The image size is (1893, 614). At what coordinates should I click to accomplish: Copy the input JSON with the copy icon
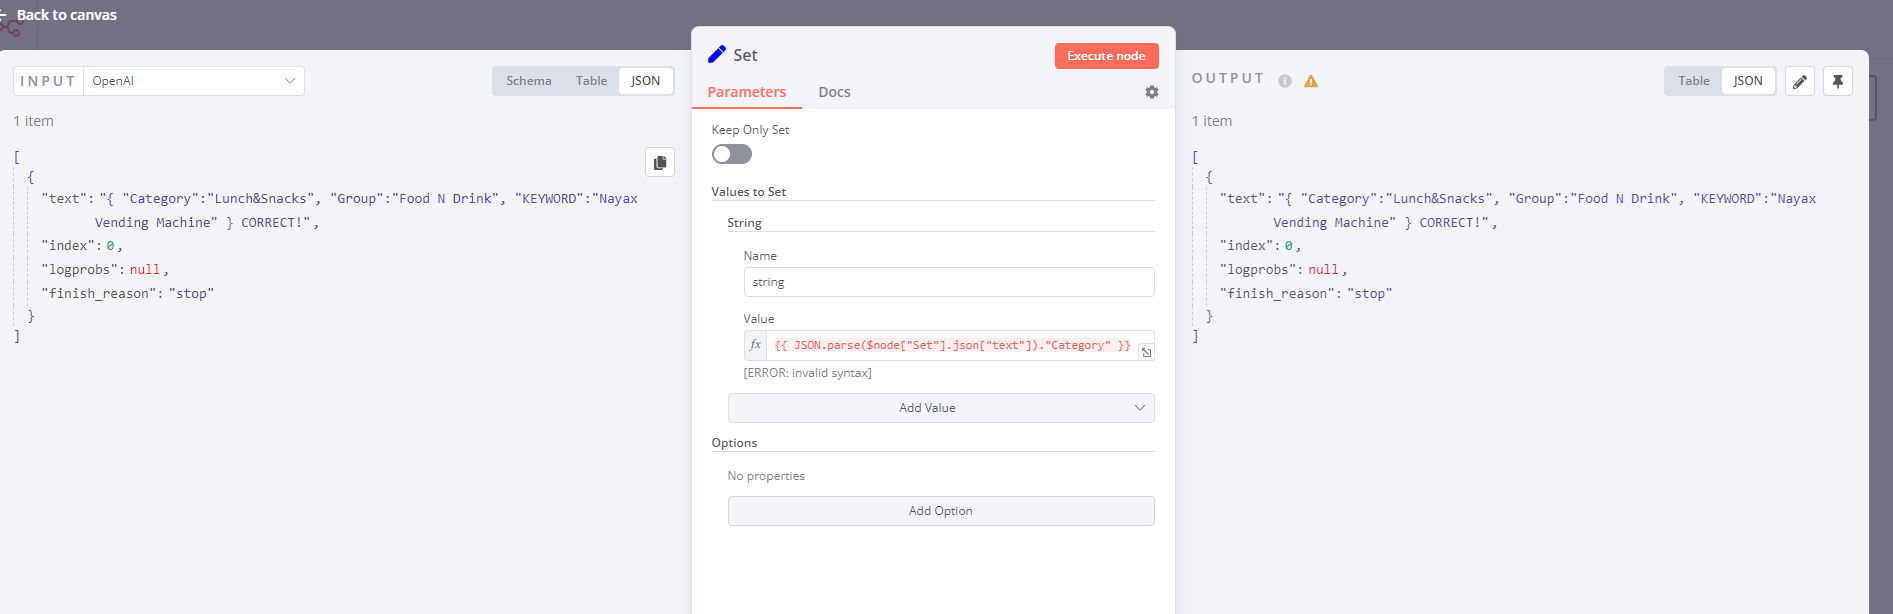[x=660, y=162]
